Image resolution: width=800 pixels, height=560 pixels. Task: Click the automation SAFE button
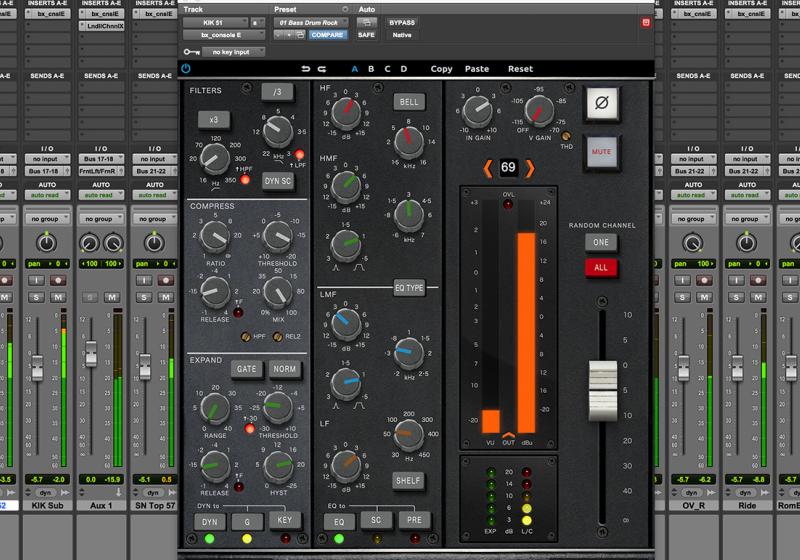pos(366,35)
